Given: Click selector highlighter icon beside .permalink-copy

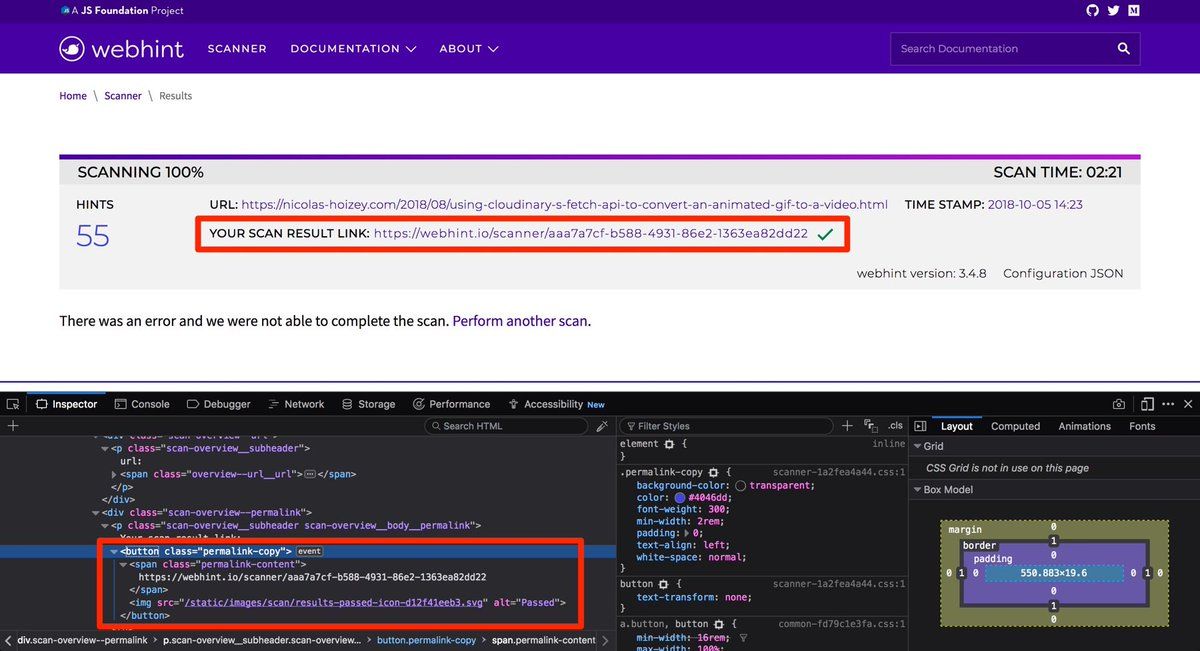Looking at the screenshot, I should (713, 472).
